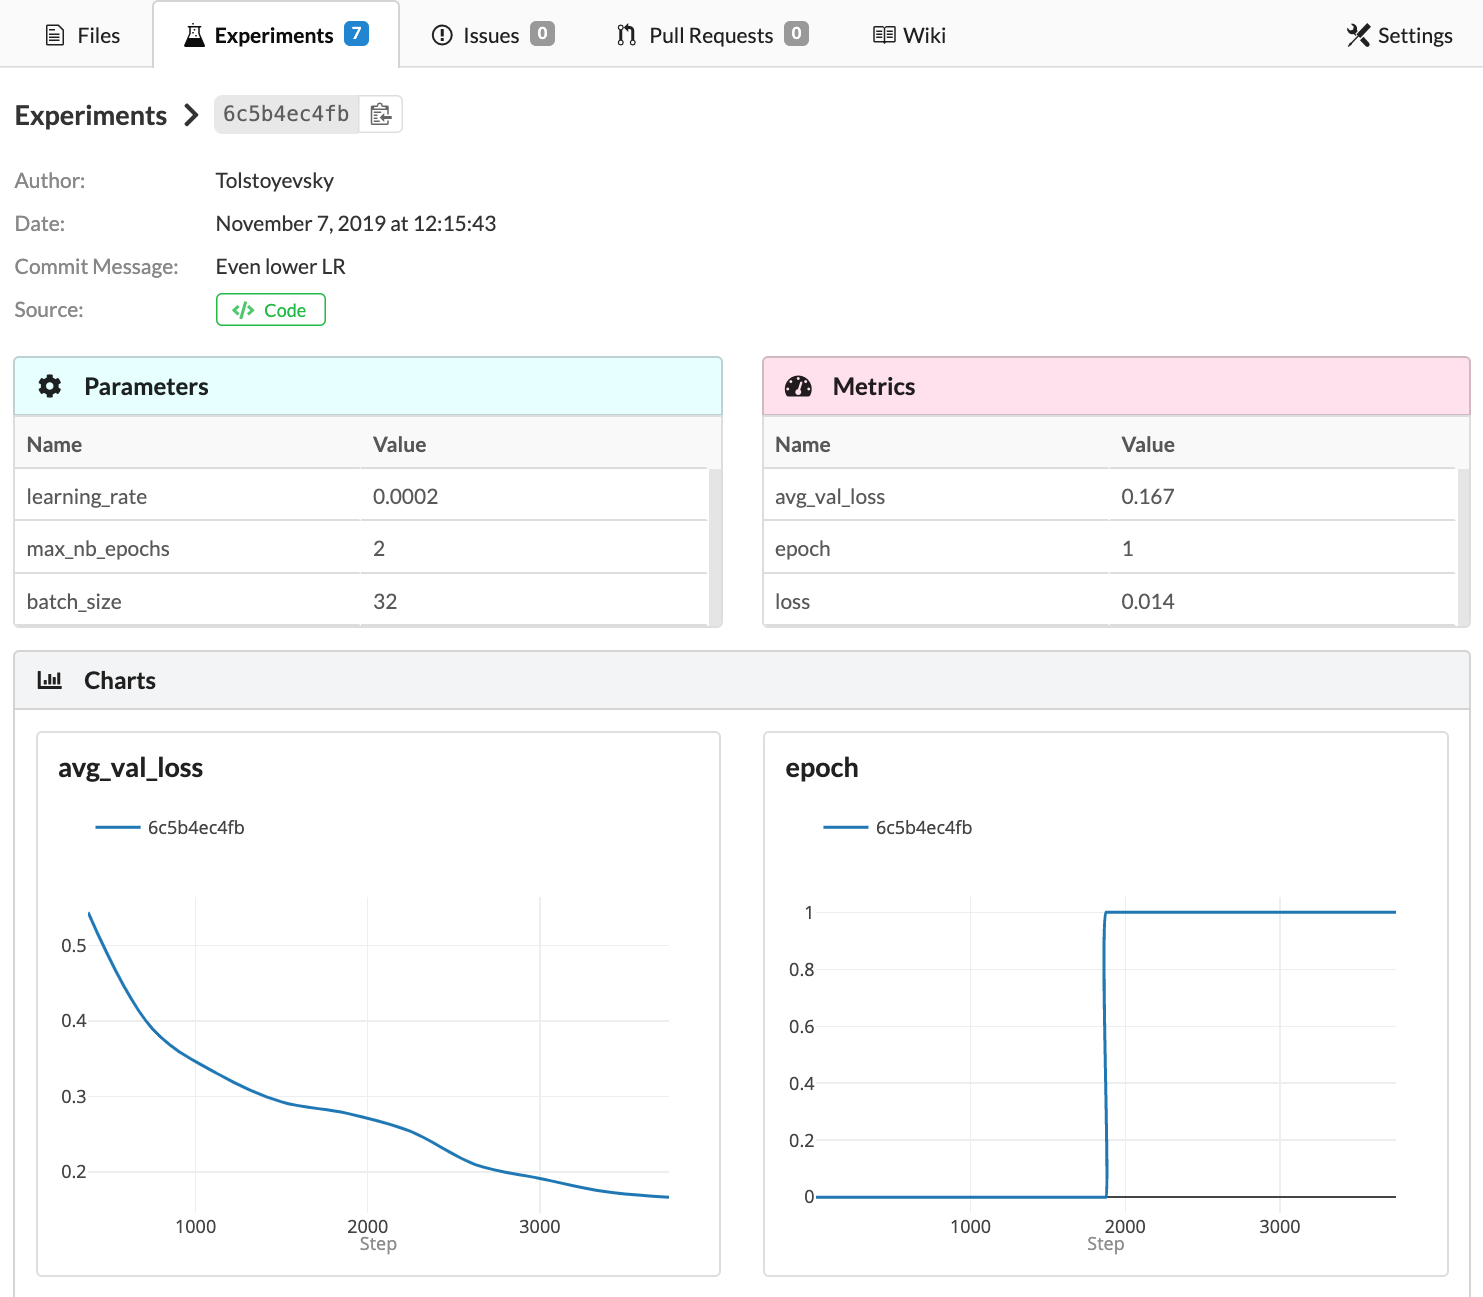Screen dimensions: 1483x1297
Task: Click the Metrics table scrollbar
Action: [x=1463, y=546]
